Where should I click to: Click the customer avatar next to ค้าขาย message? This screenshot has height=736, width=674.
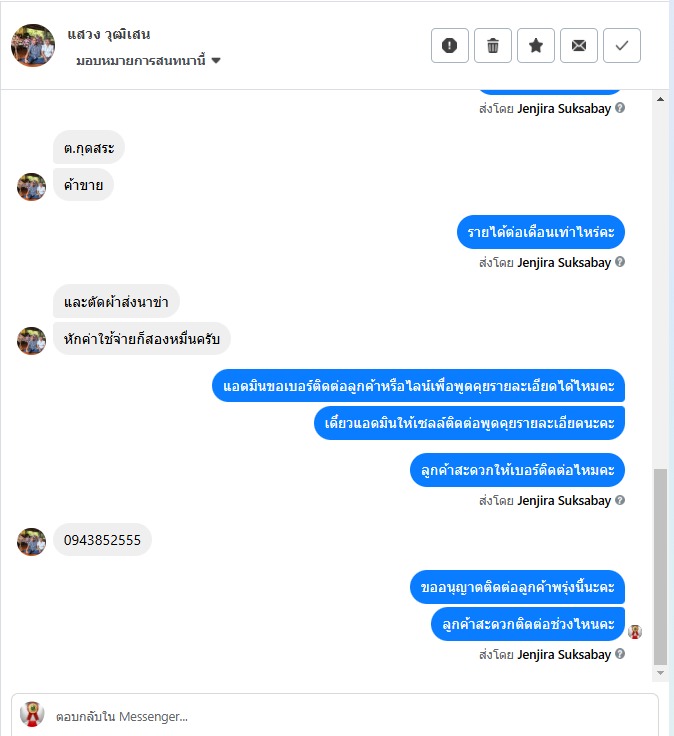coord(31,186)
